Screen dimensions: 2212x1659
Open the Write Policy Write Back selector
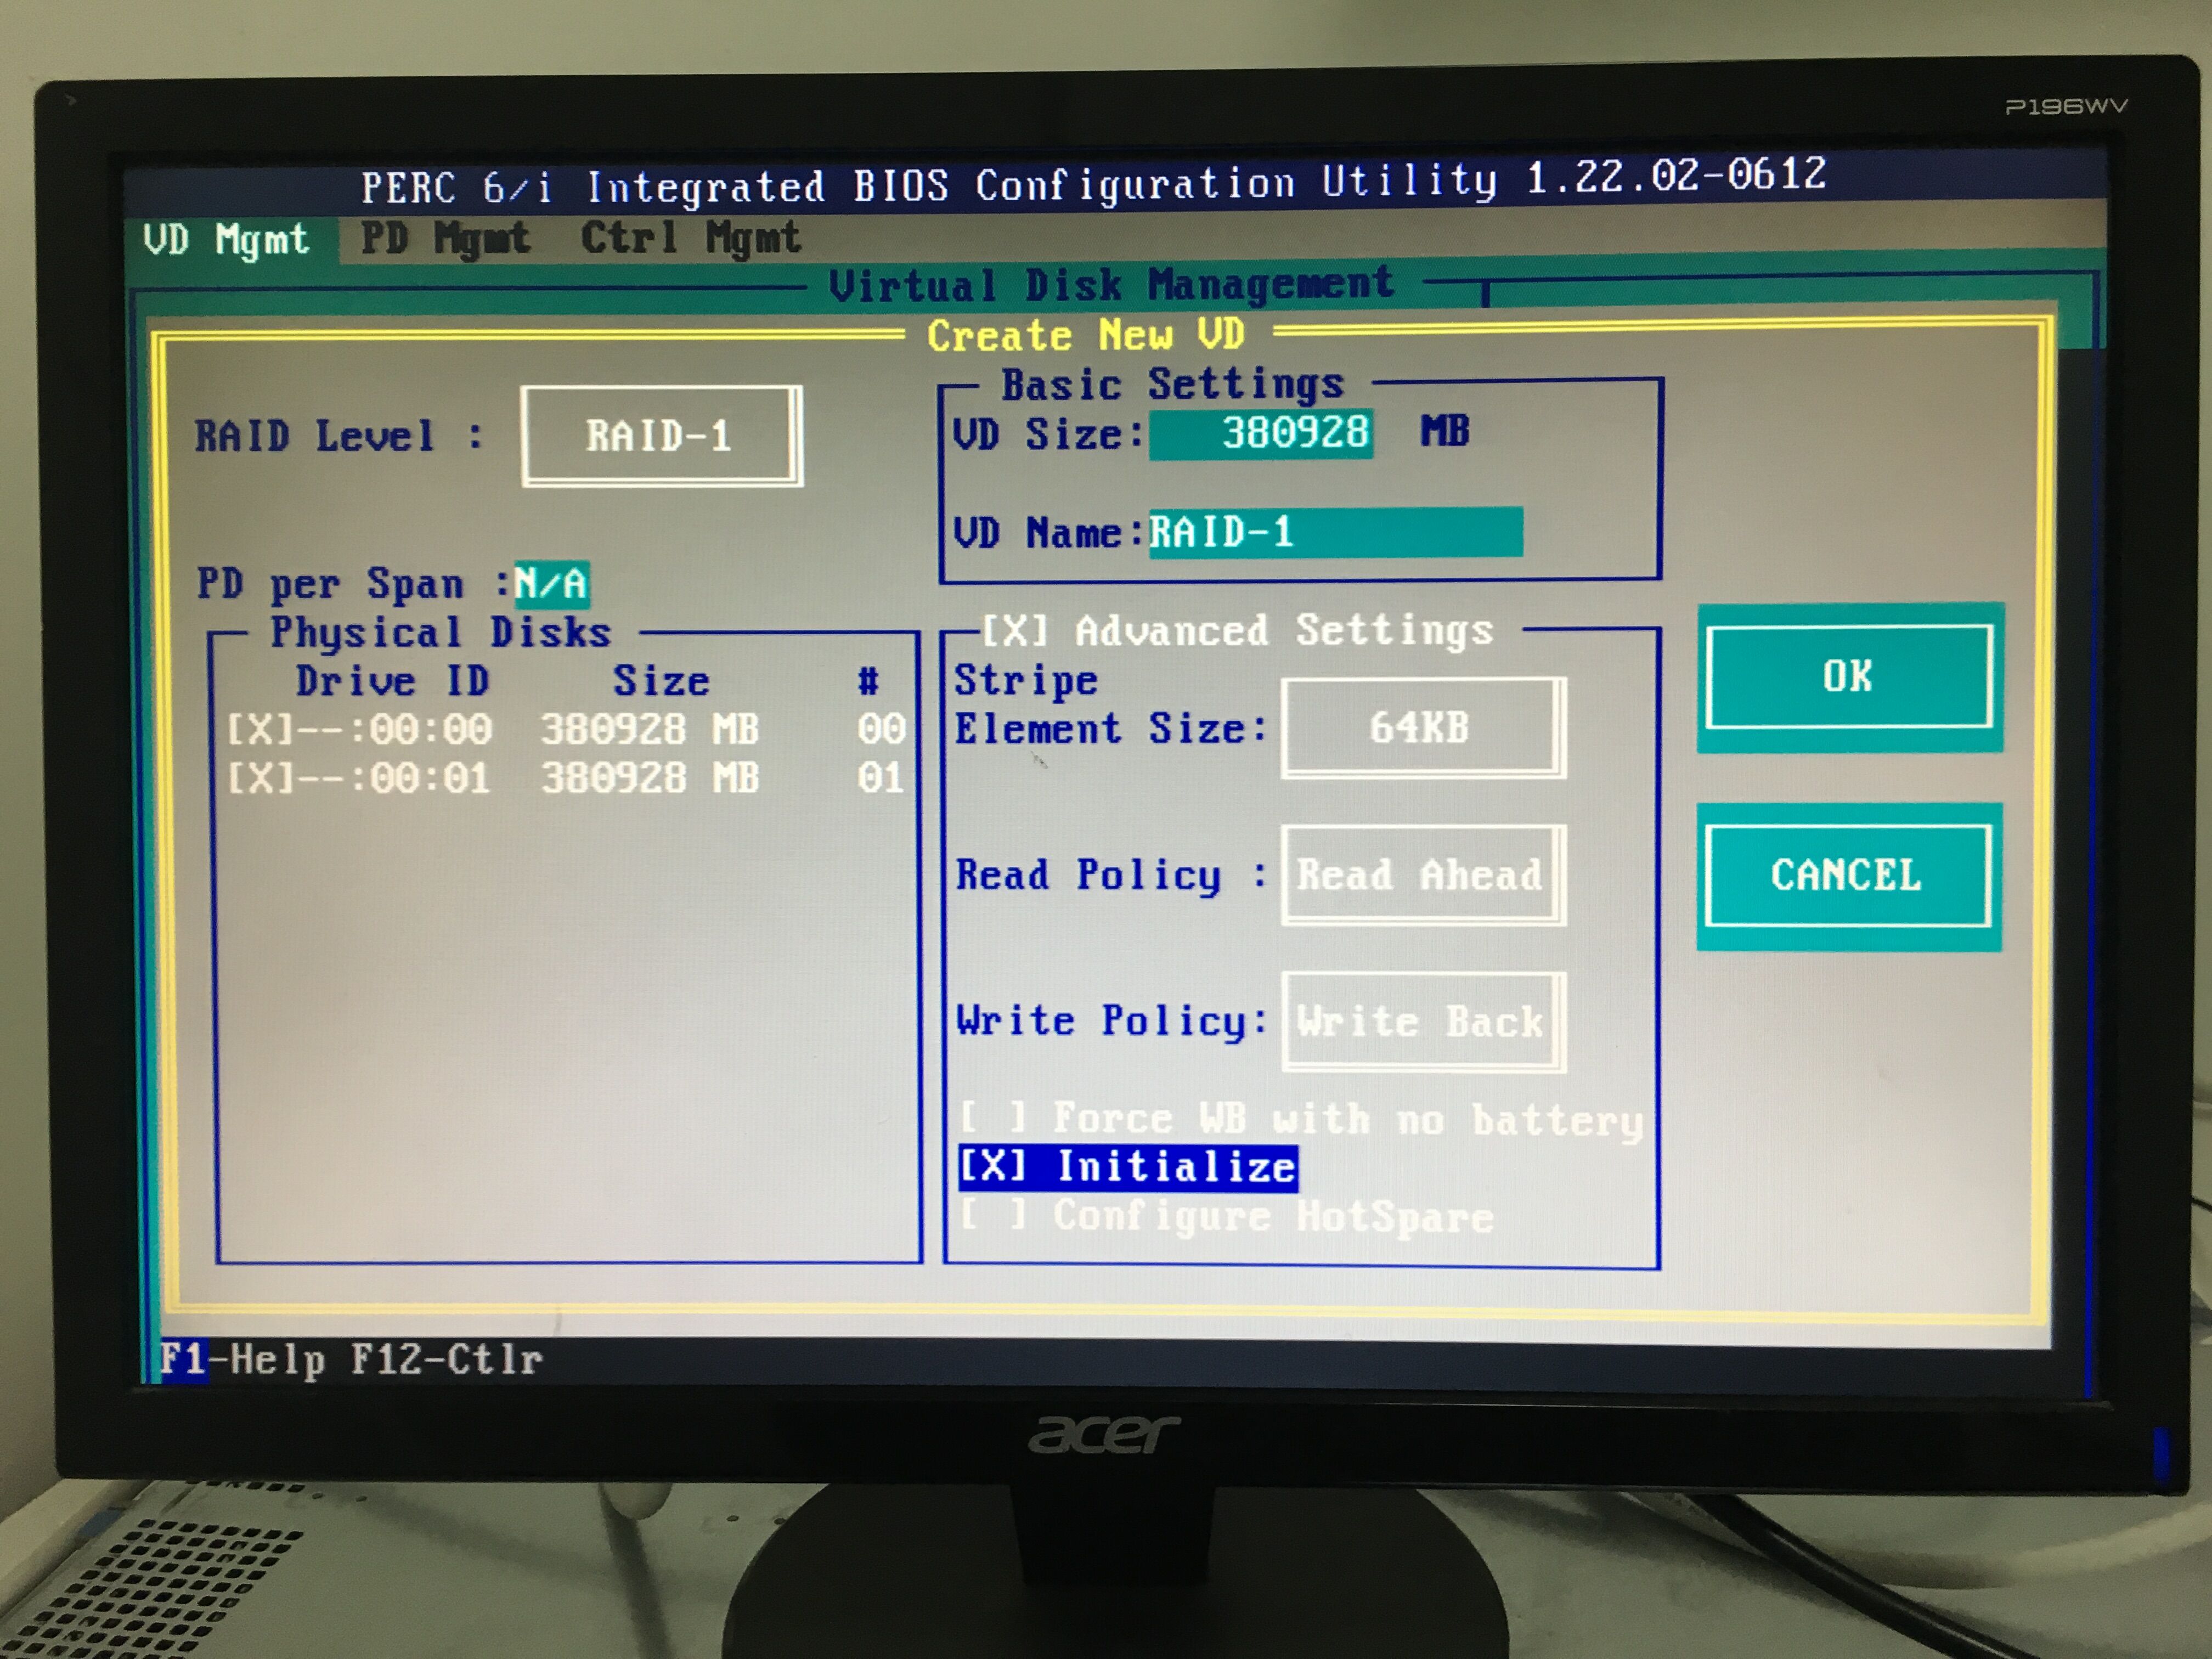click(1424, 1021)
